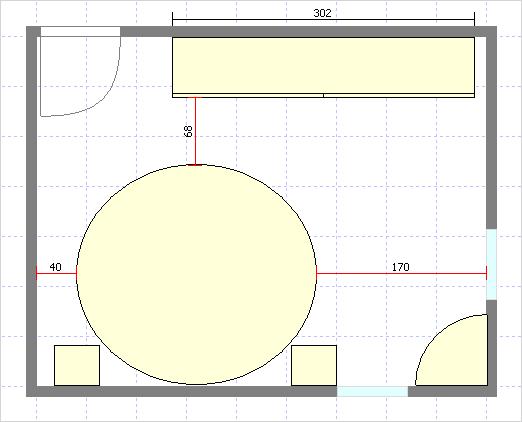Click the red 40 measurement line
Image resolution: width=522 pixels, height=422 pixels.
56,274
